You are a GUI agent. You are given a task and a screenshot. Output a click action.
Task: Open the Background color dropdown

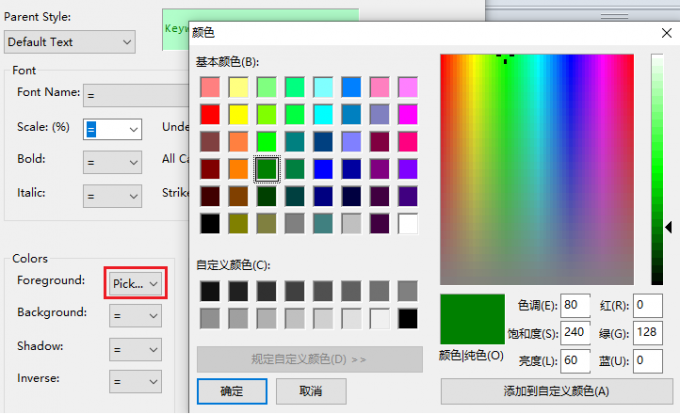point(135,316)
